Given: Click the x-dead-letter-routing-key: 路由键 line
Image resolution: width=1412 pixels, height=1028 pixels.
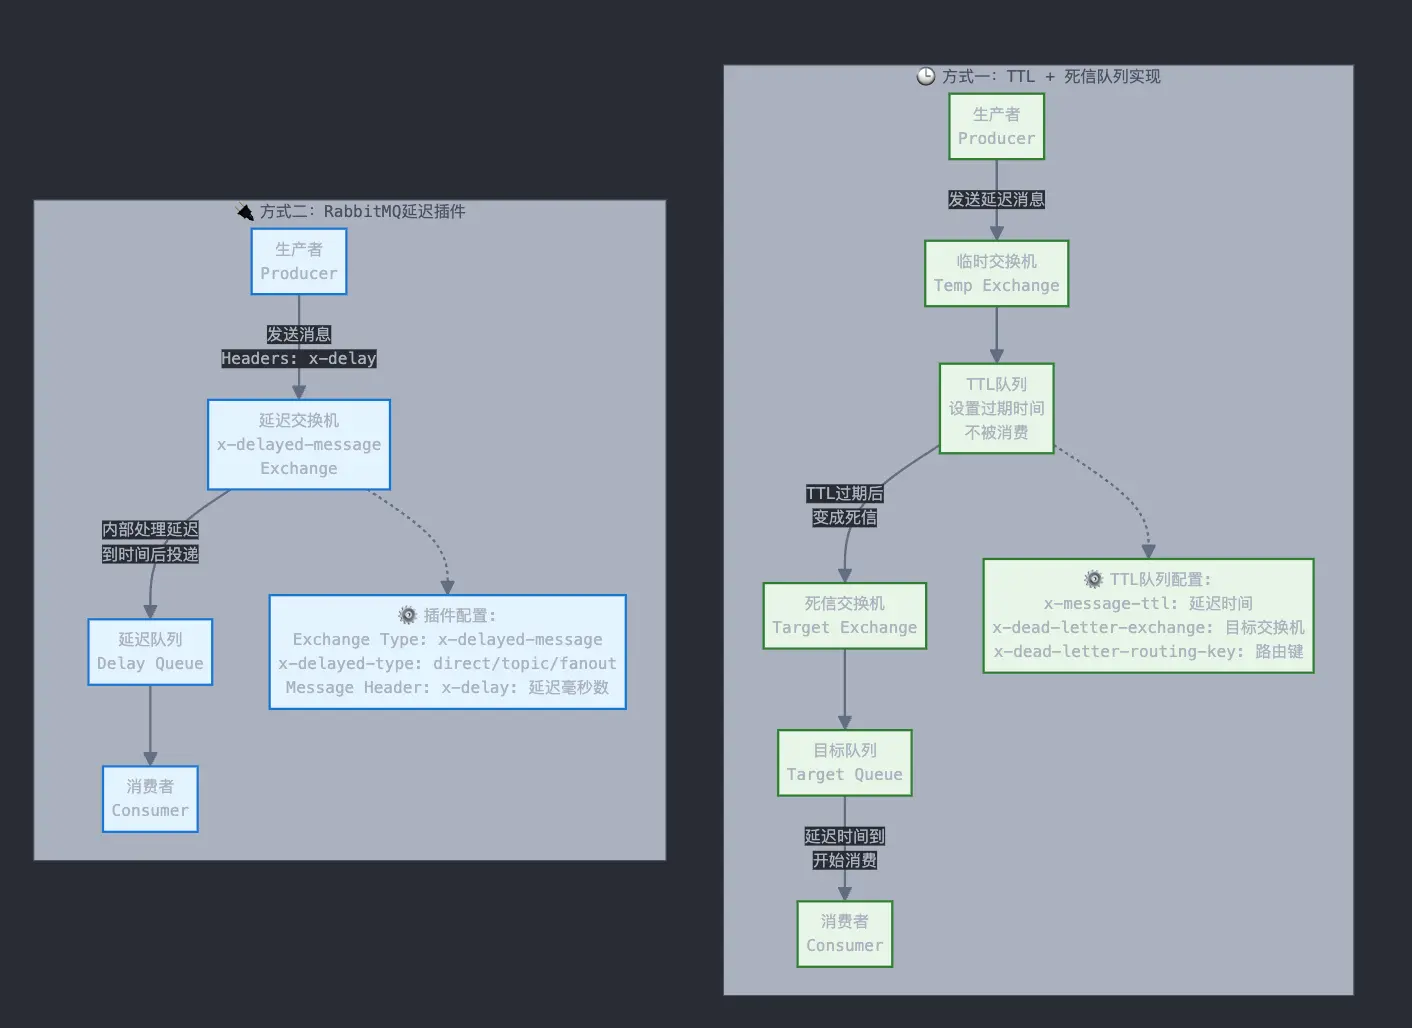Looking at the screenshot, I should (1148, 651).
